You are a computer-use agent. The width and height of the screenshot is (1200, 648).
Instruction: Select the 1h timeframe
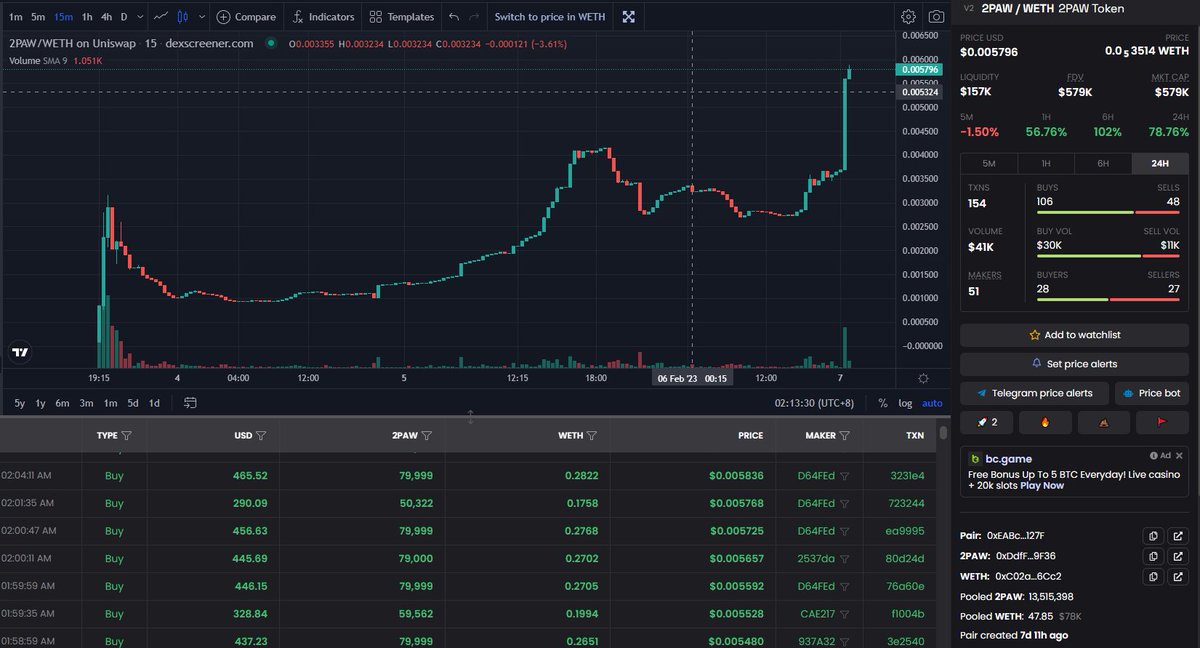click(87, 17)
